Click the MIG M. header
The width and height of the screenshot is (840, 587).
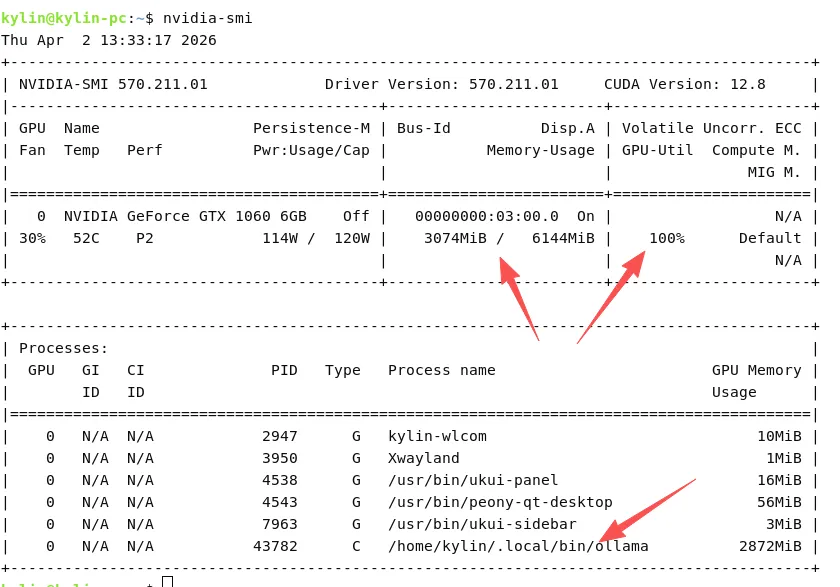pos(775,172)
